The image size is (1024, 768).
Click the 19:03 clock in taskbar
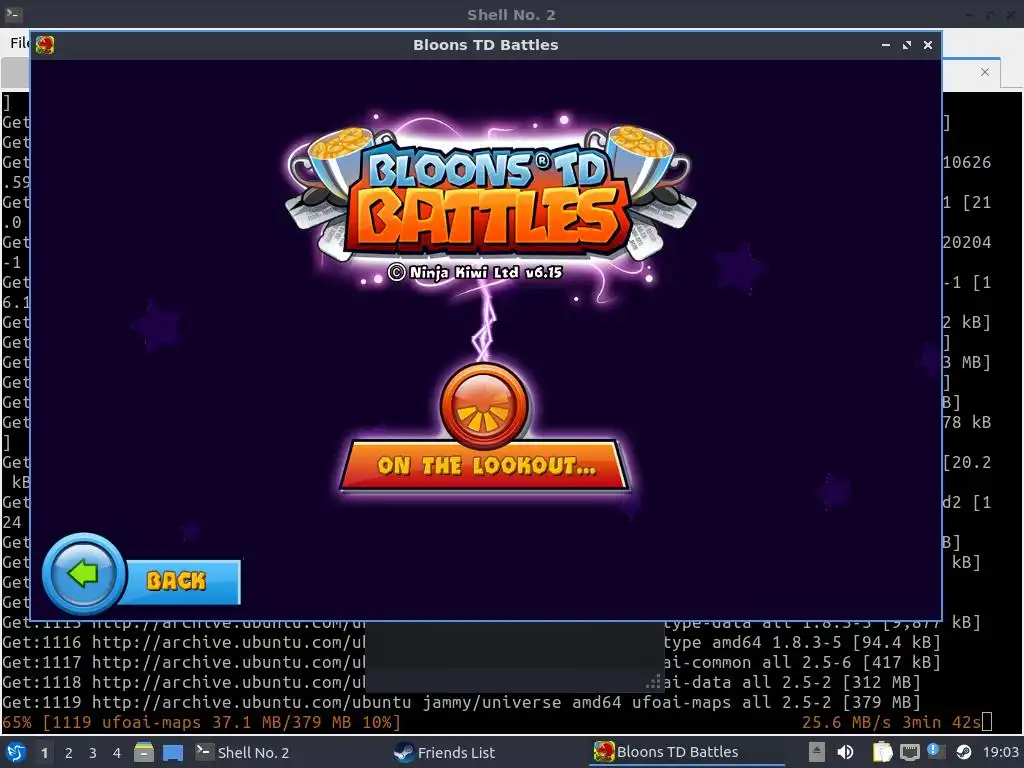point(1000,752)
